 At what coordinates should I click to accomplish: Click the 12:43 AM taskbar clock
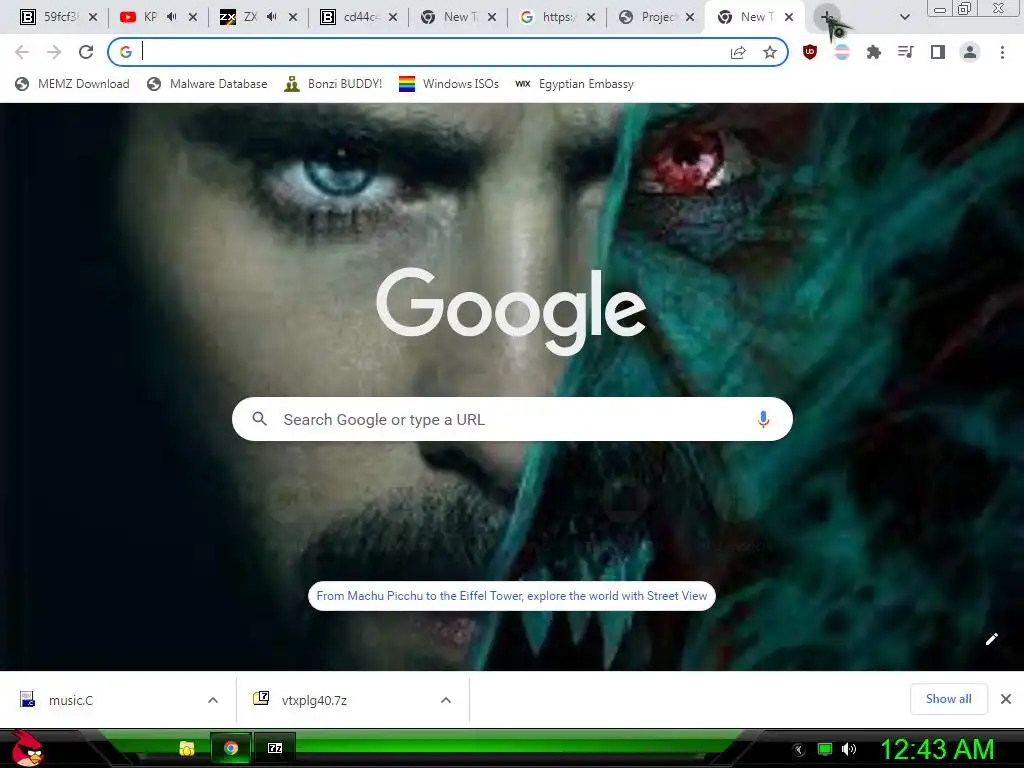pos(938,749)
